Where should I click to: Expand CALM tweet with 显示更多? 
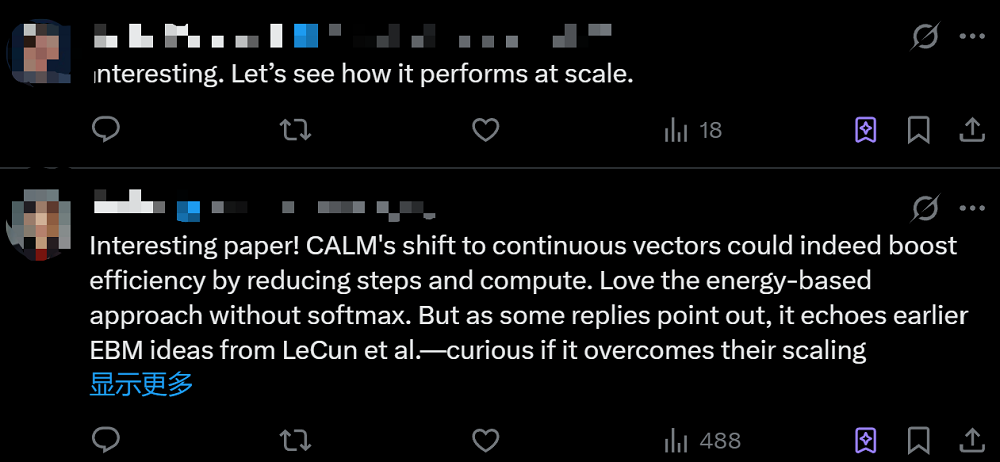tap(141, 384)
